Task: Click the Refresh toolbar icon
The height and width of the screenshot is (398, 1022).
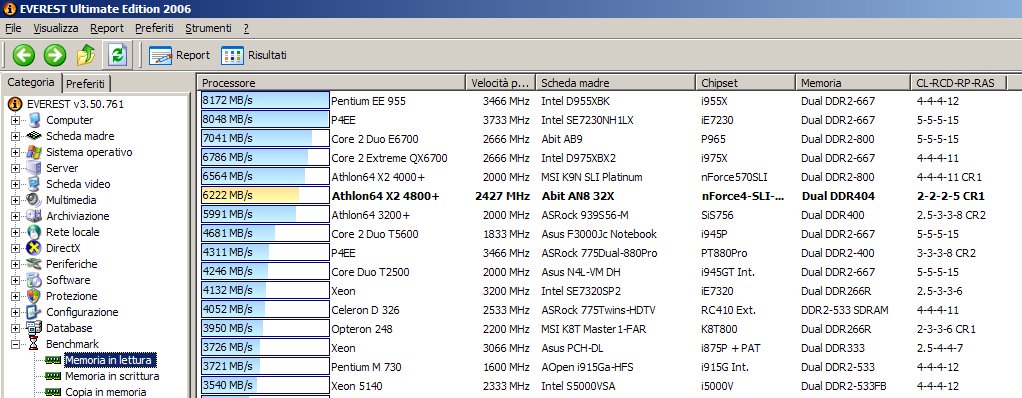Action: [117, 55]
